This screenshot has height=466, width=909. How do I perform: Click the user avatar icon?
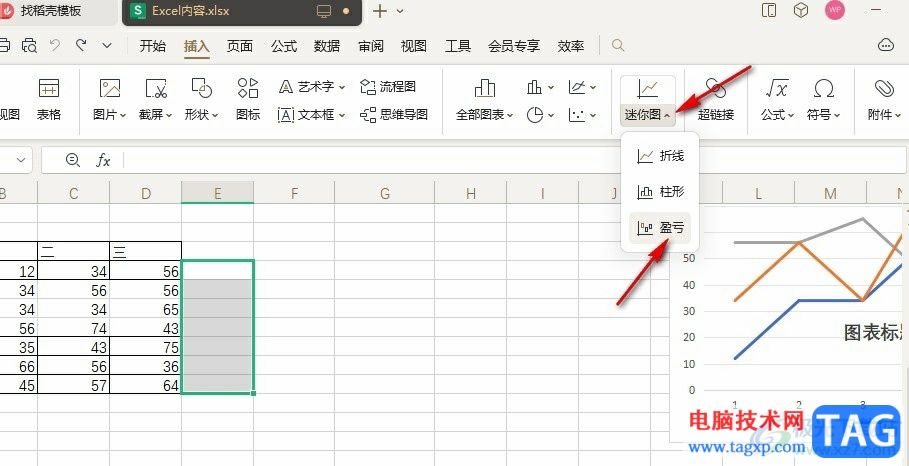(x=835, y=10)
